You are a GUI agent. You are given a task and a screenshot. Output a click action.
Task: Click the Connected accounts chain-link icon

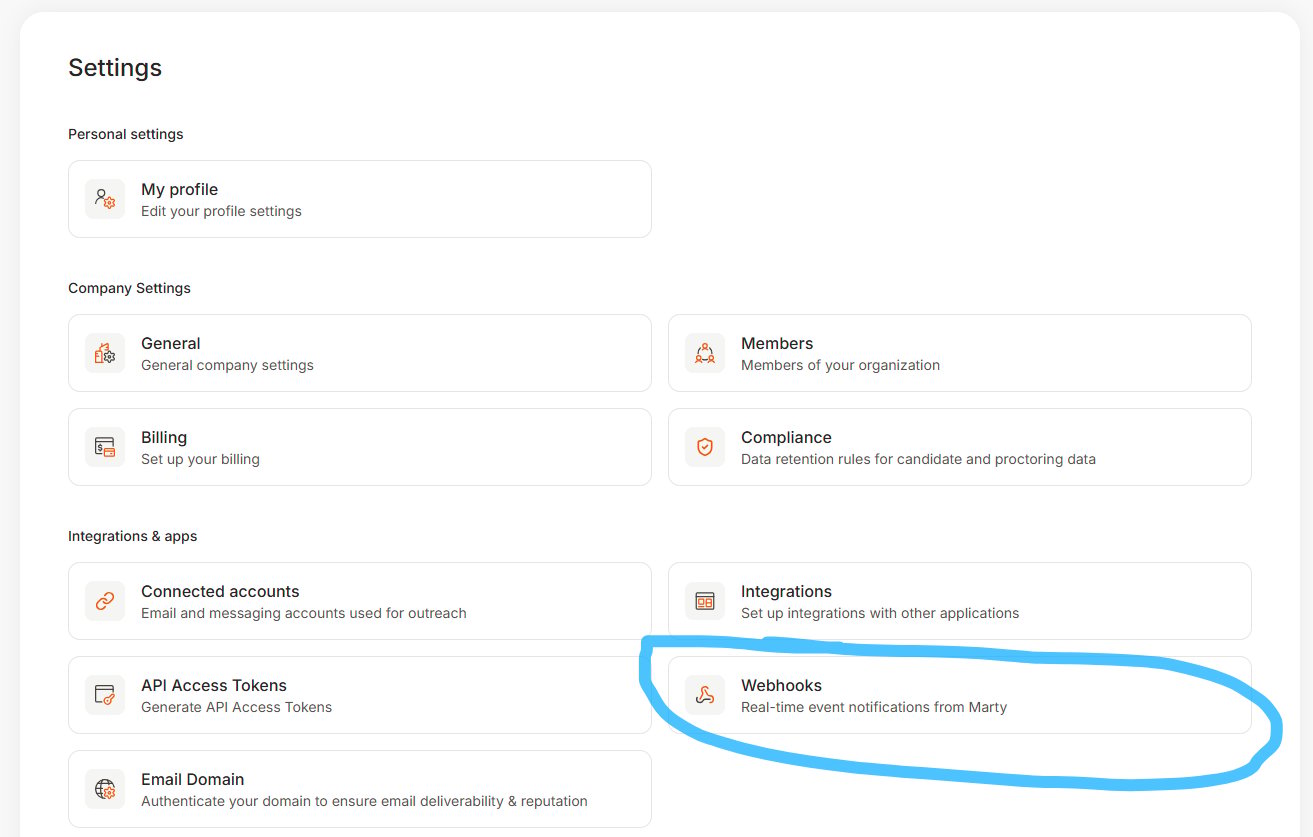(105, 601)
